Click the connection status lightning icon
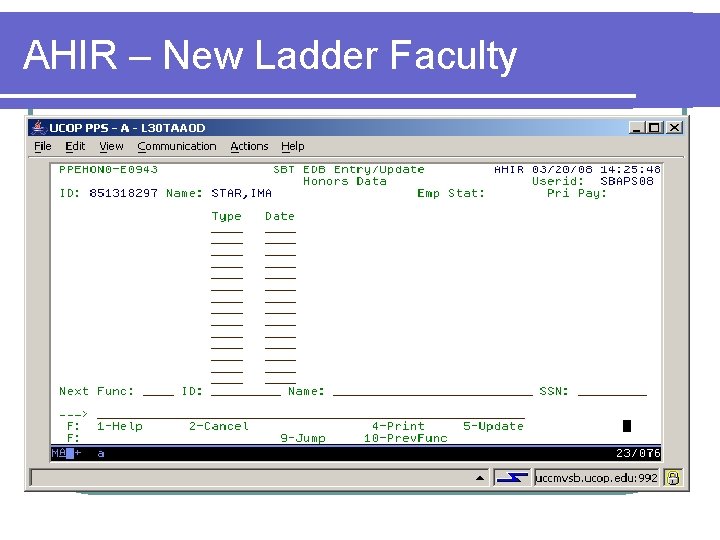 point(512,478)
